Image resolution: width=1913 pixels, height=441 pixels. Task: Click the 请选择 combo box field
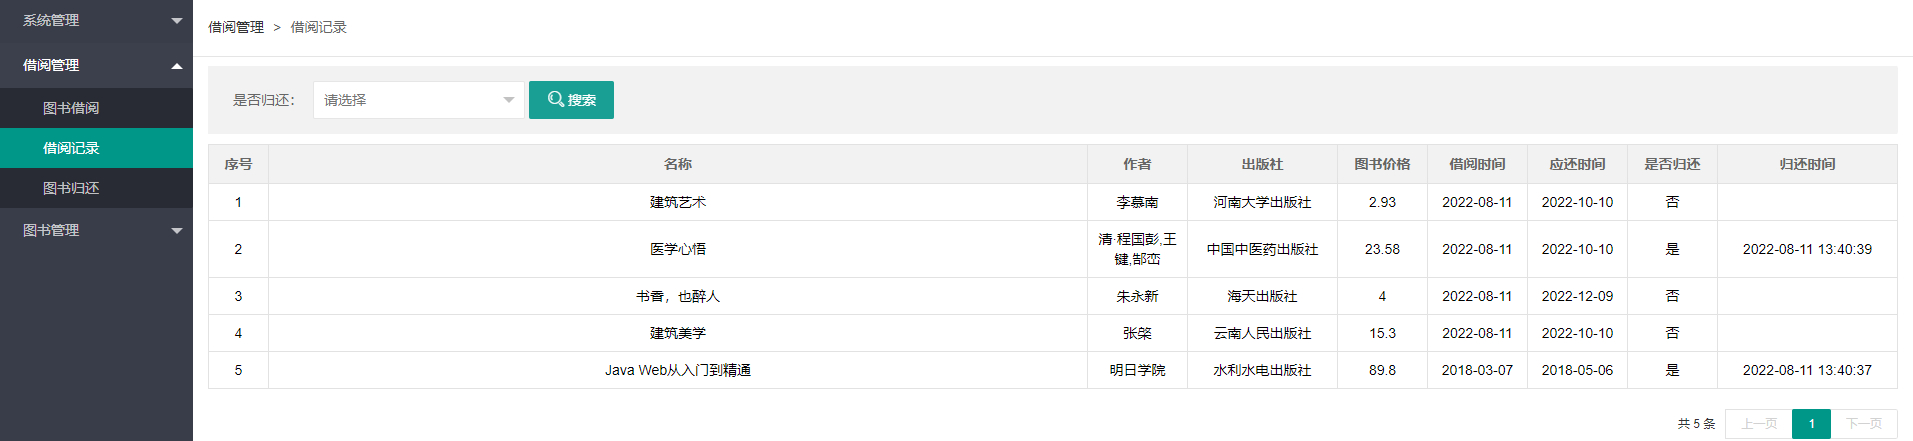(418, 100)
